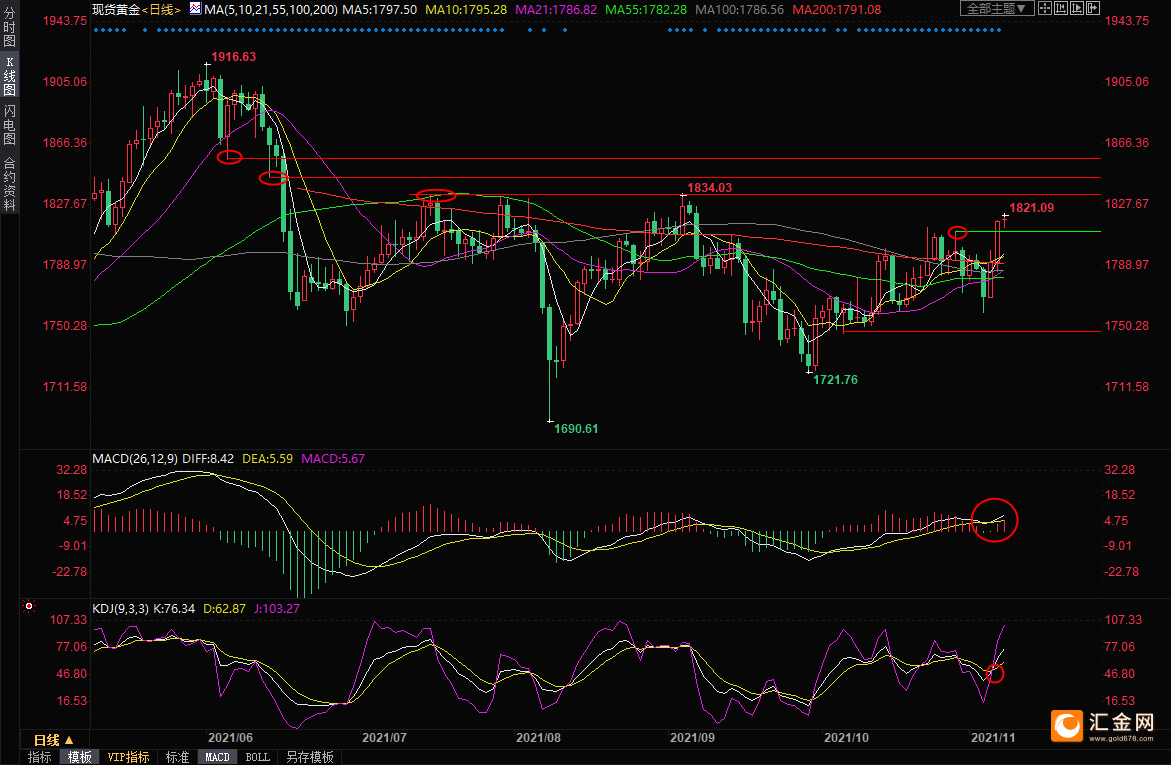Click the 另存模板 button
This screenshot has width=1171, height=765.
(309, 757)
